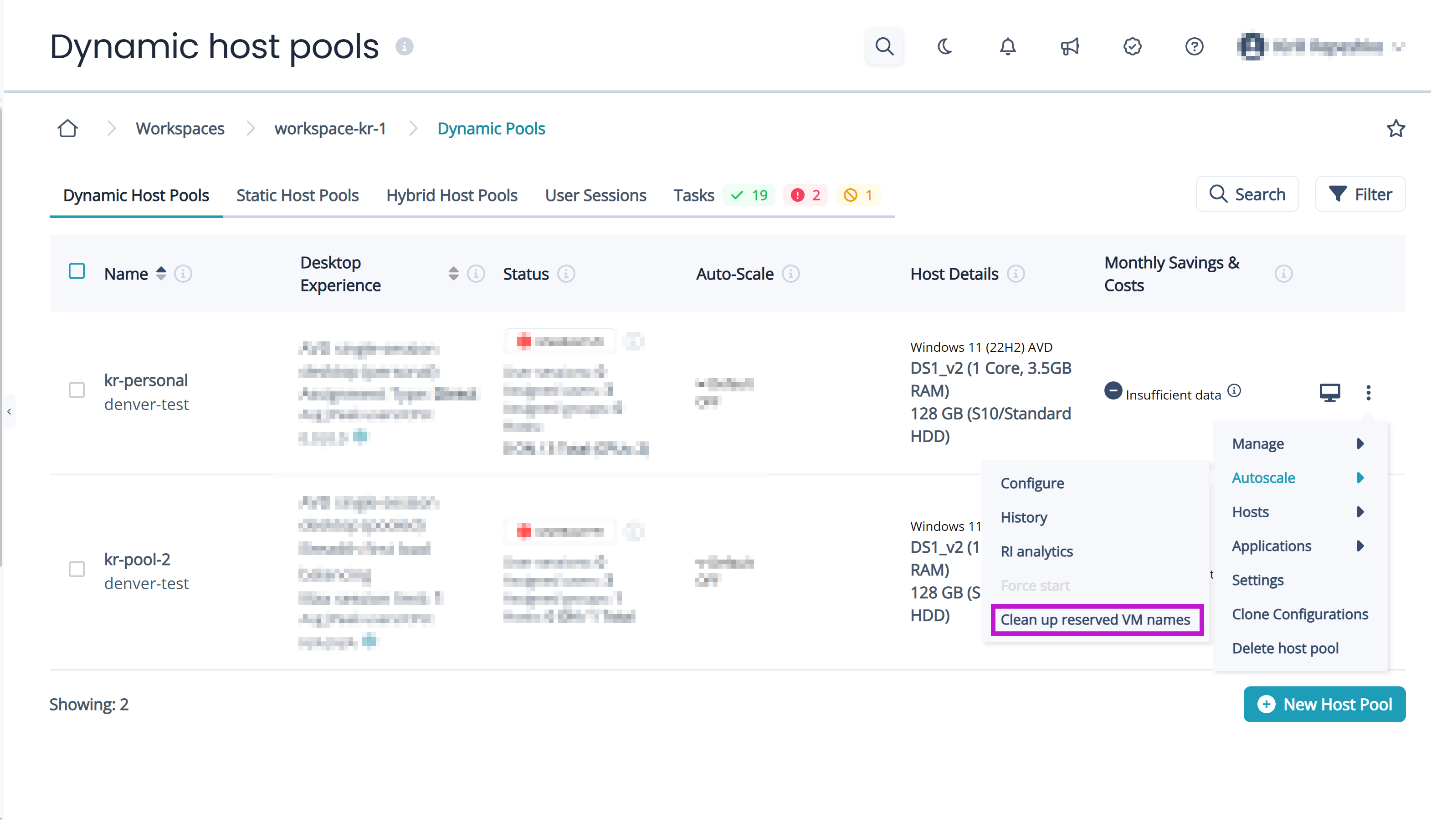
Task: Open the Filter button
Action: point(1360,195)
